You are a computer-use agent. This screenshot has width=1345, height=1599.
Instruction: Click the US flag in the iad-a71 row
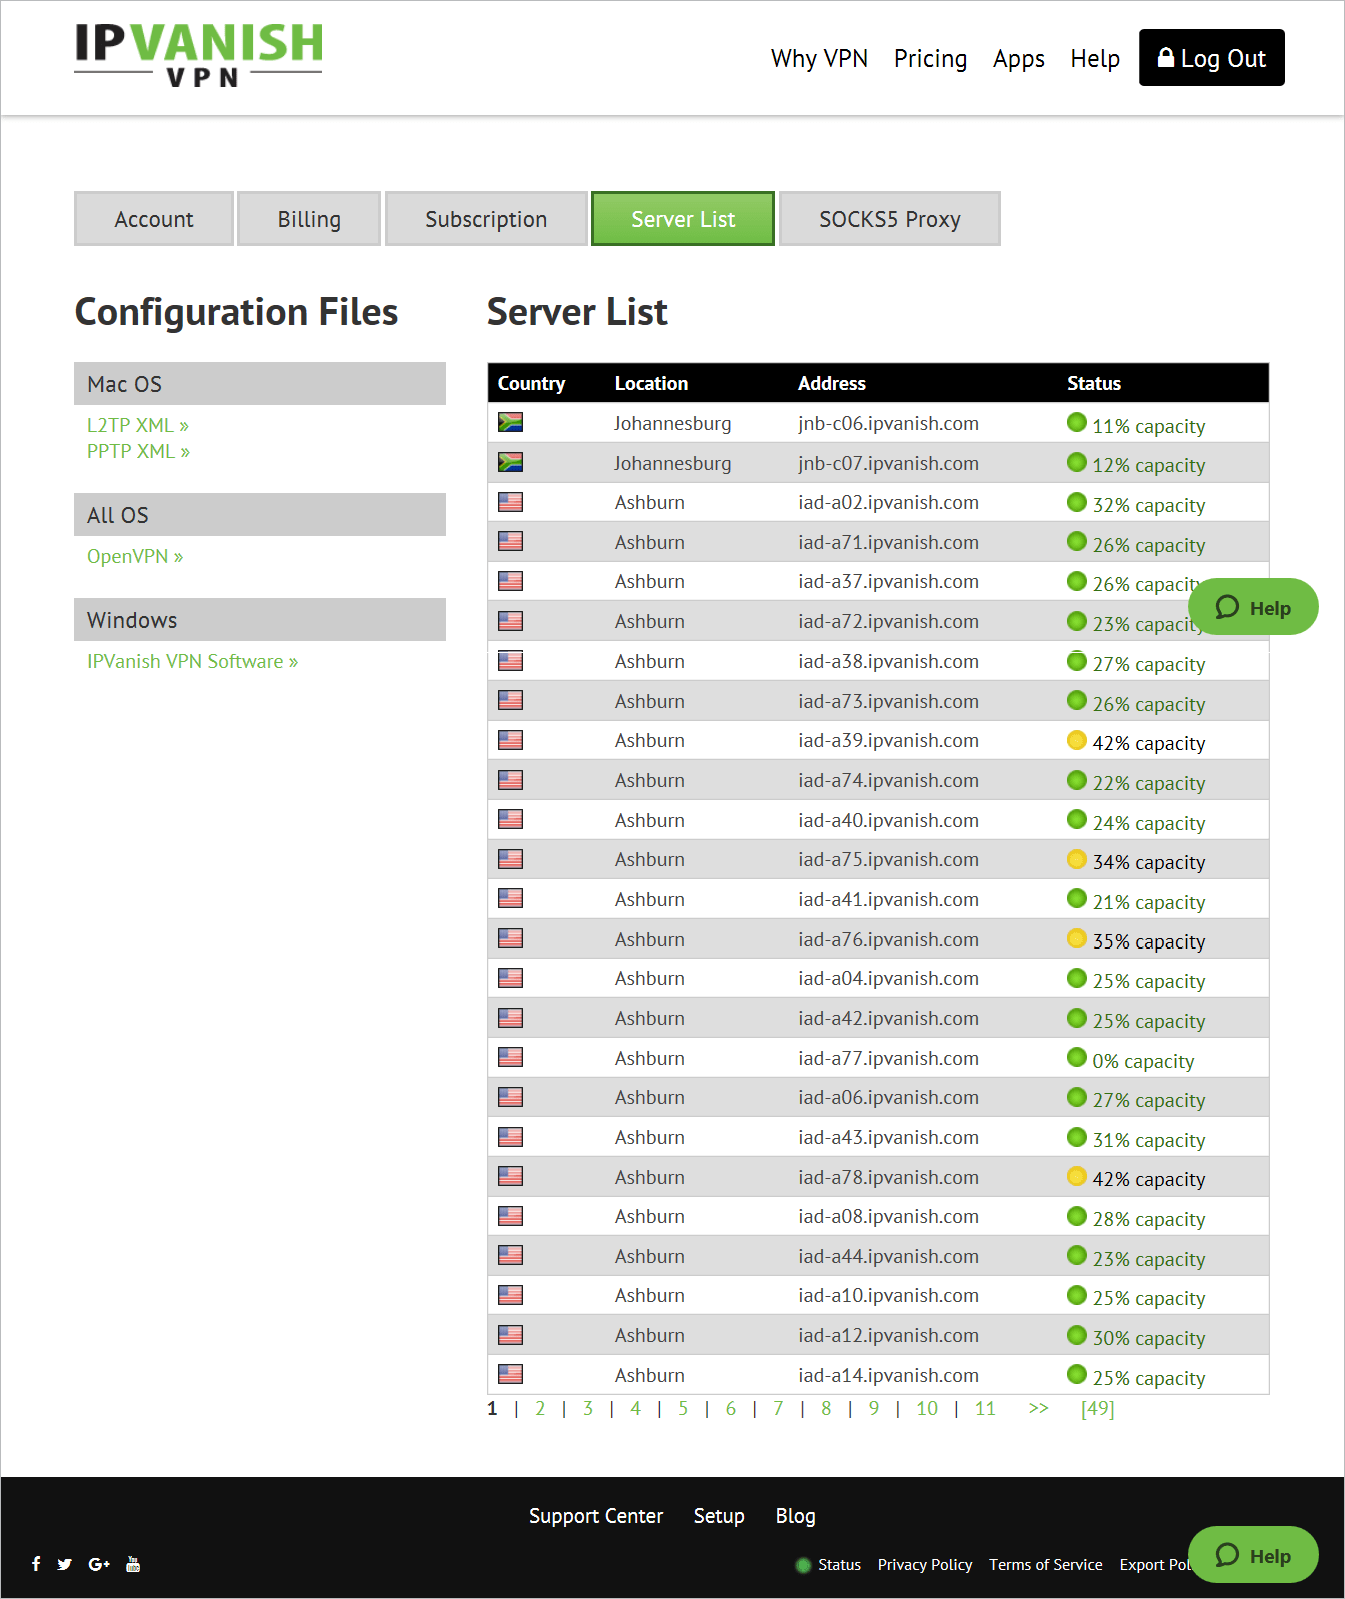click(x=510, y=541)
